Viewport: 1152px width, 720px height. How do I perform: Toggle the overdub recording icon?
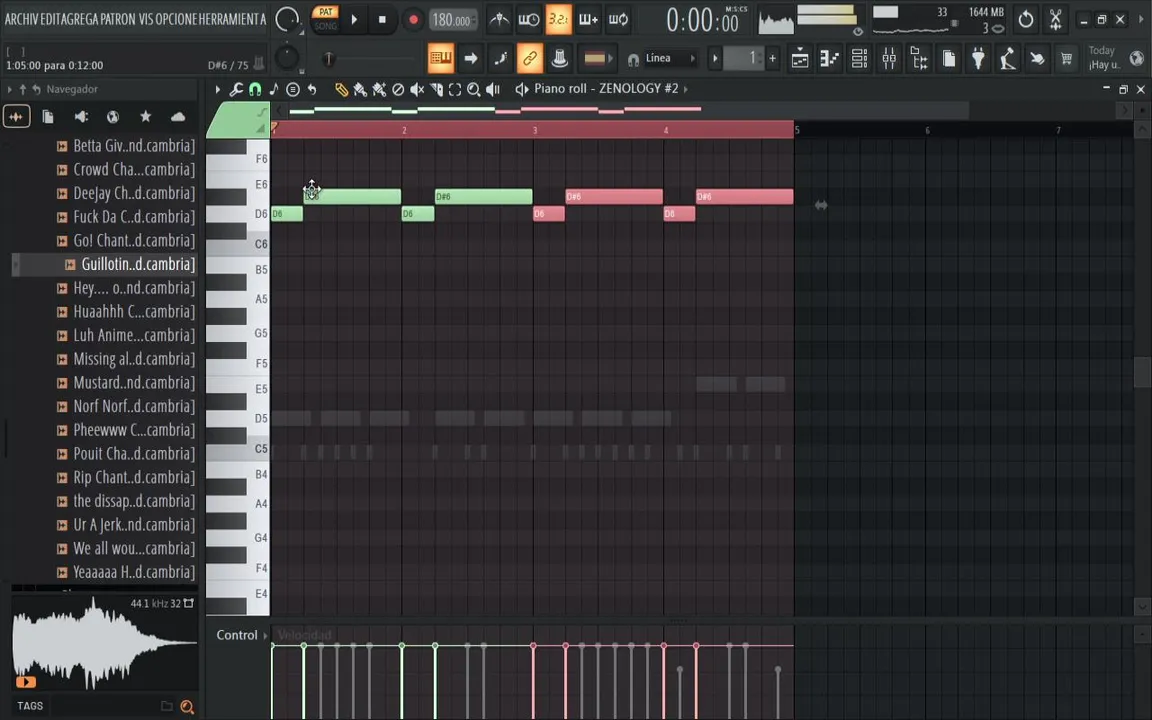[x=588, y=20]
